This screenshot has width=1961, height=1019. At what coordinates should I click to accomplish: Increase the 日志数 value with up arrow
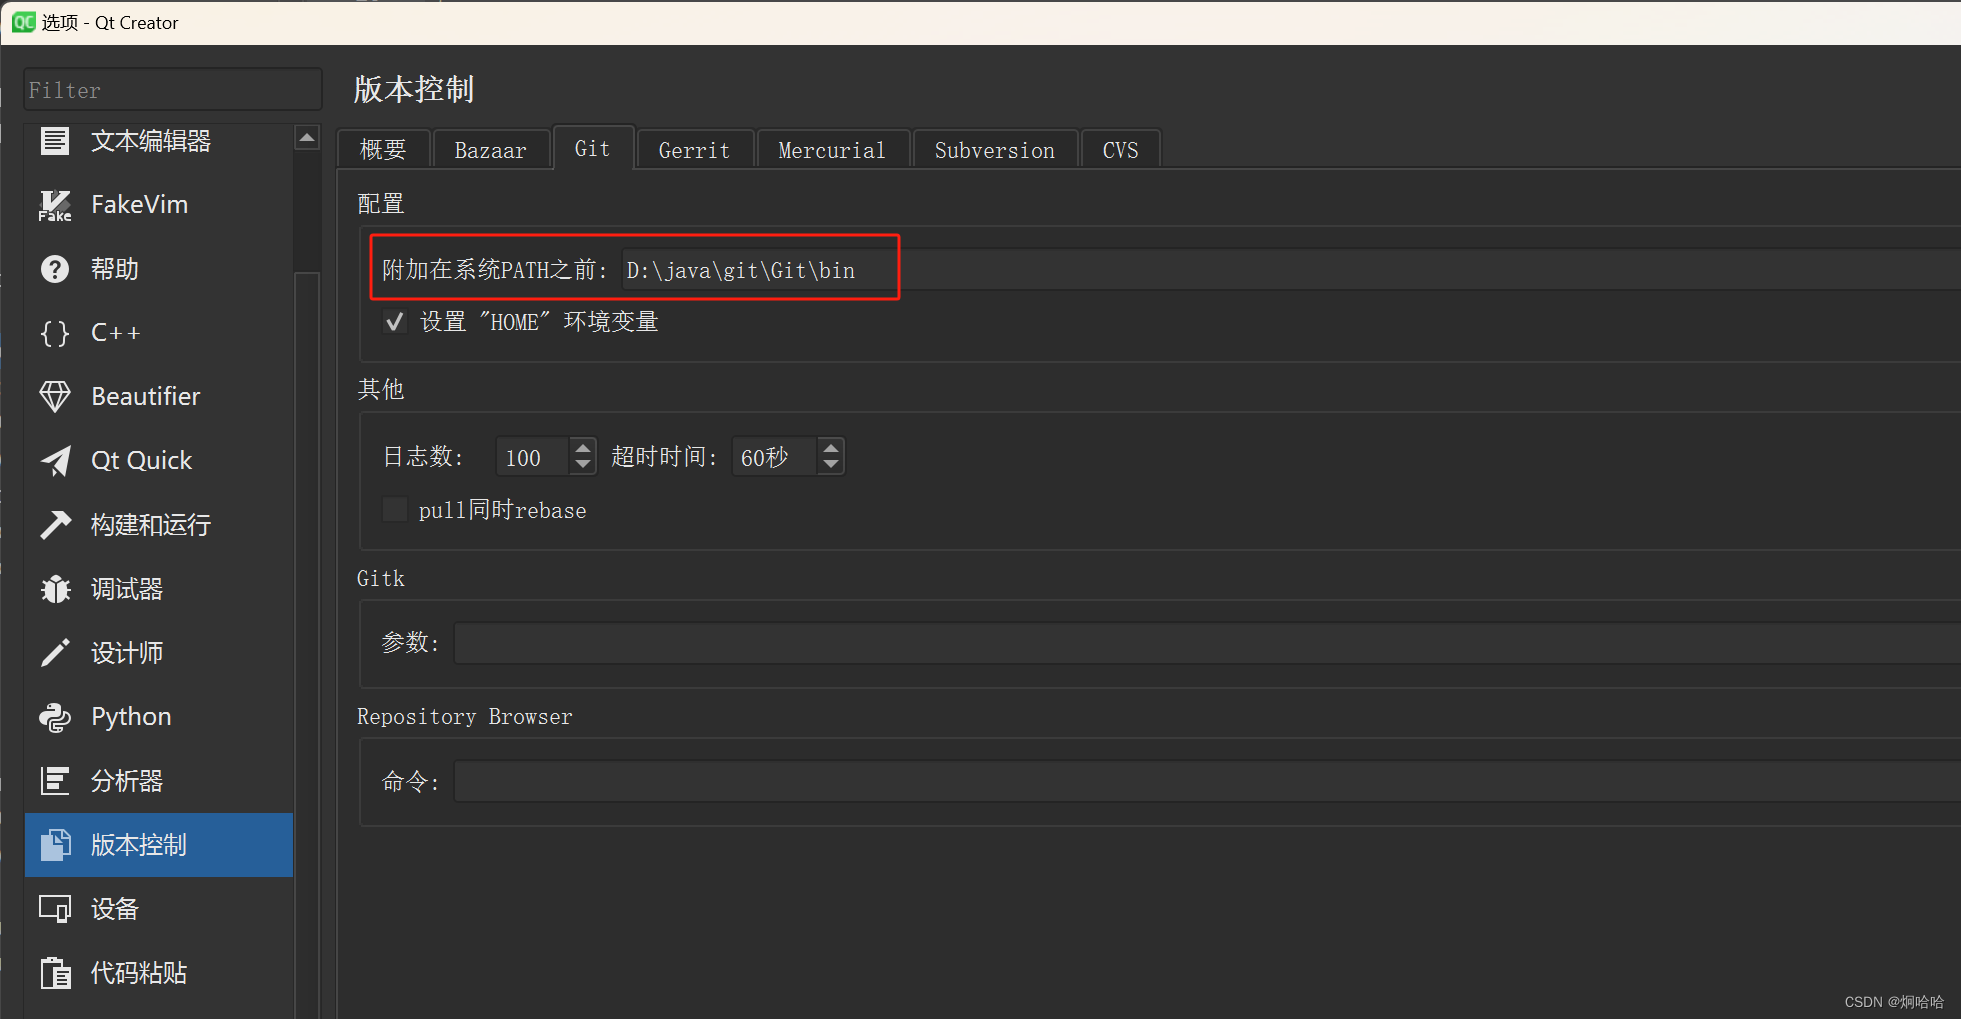(x=583, y=448)
